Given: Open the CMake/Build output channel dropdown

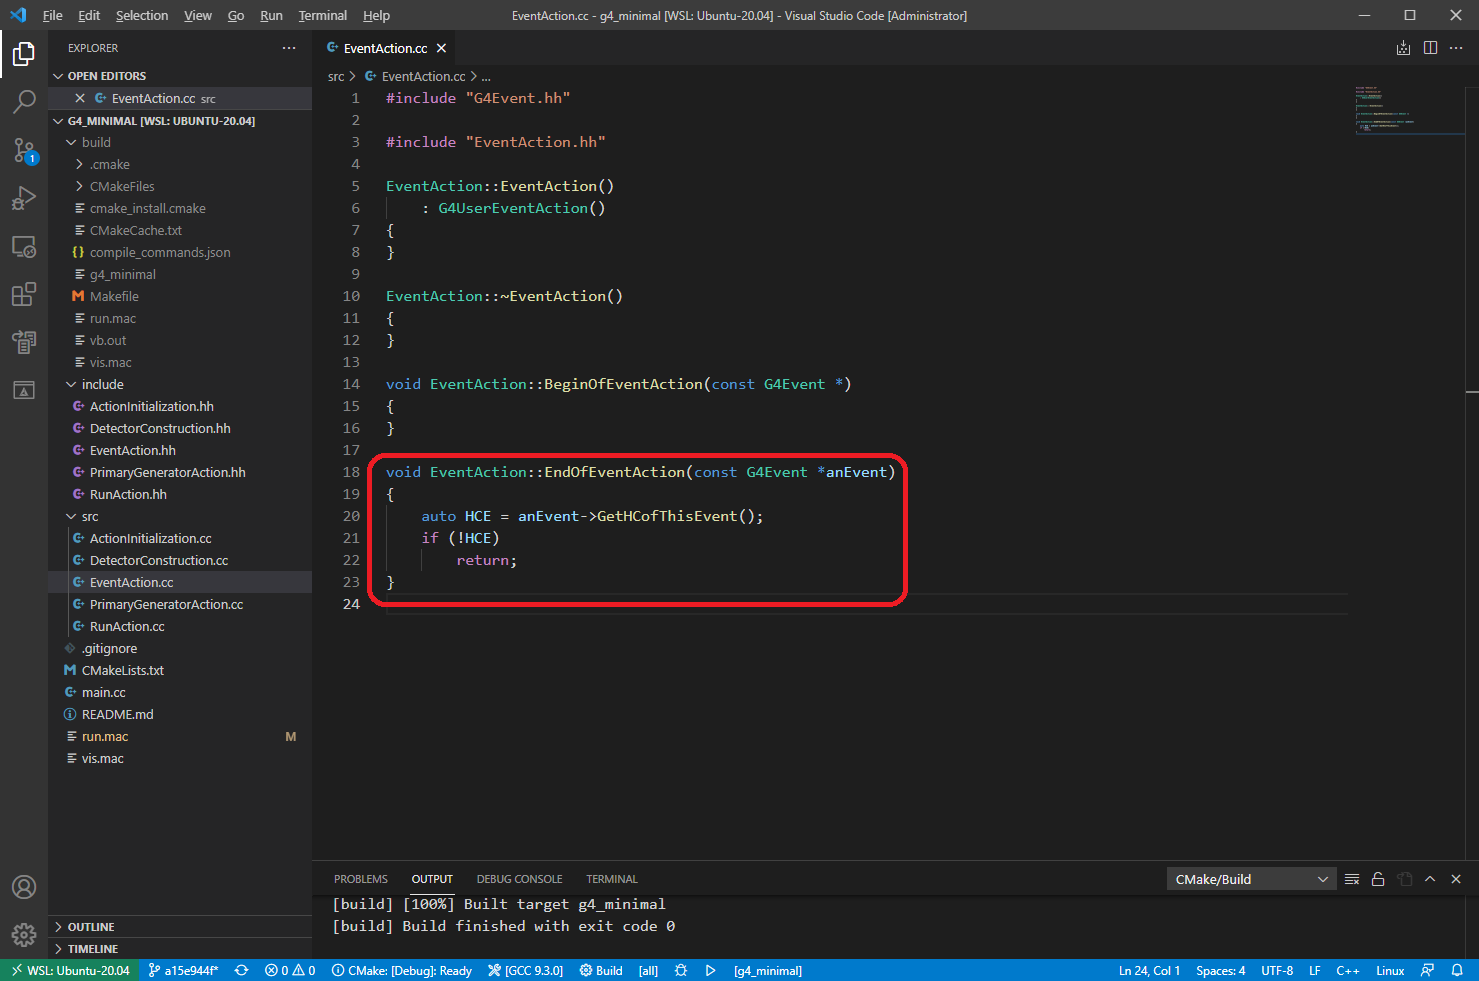Looking at the screenshot, I should click(1251, 879).
